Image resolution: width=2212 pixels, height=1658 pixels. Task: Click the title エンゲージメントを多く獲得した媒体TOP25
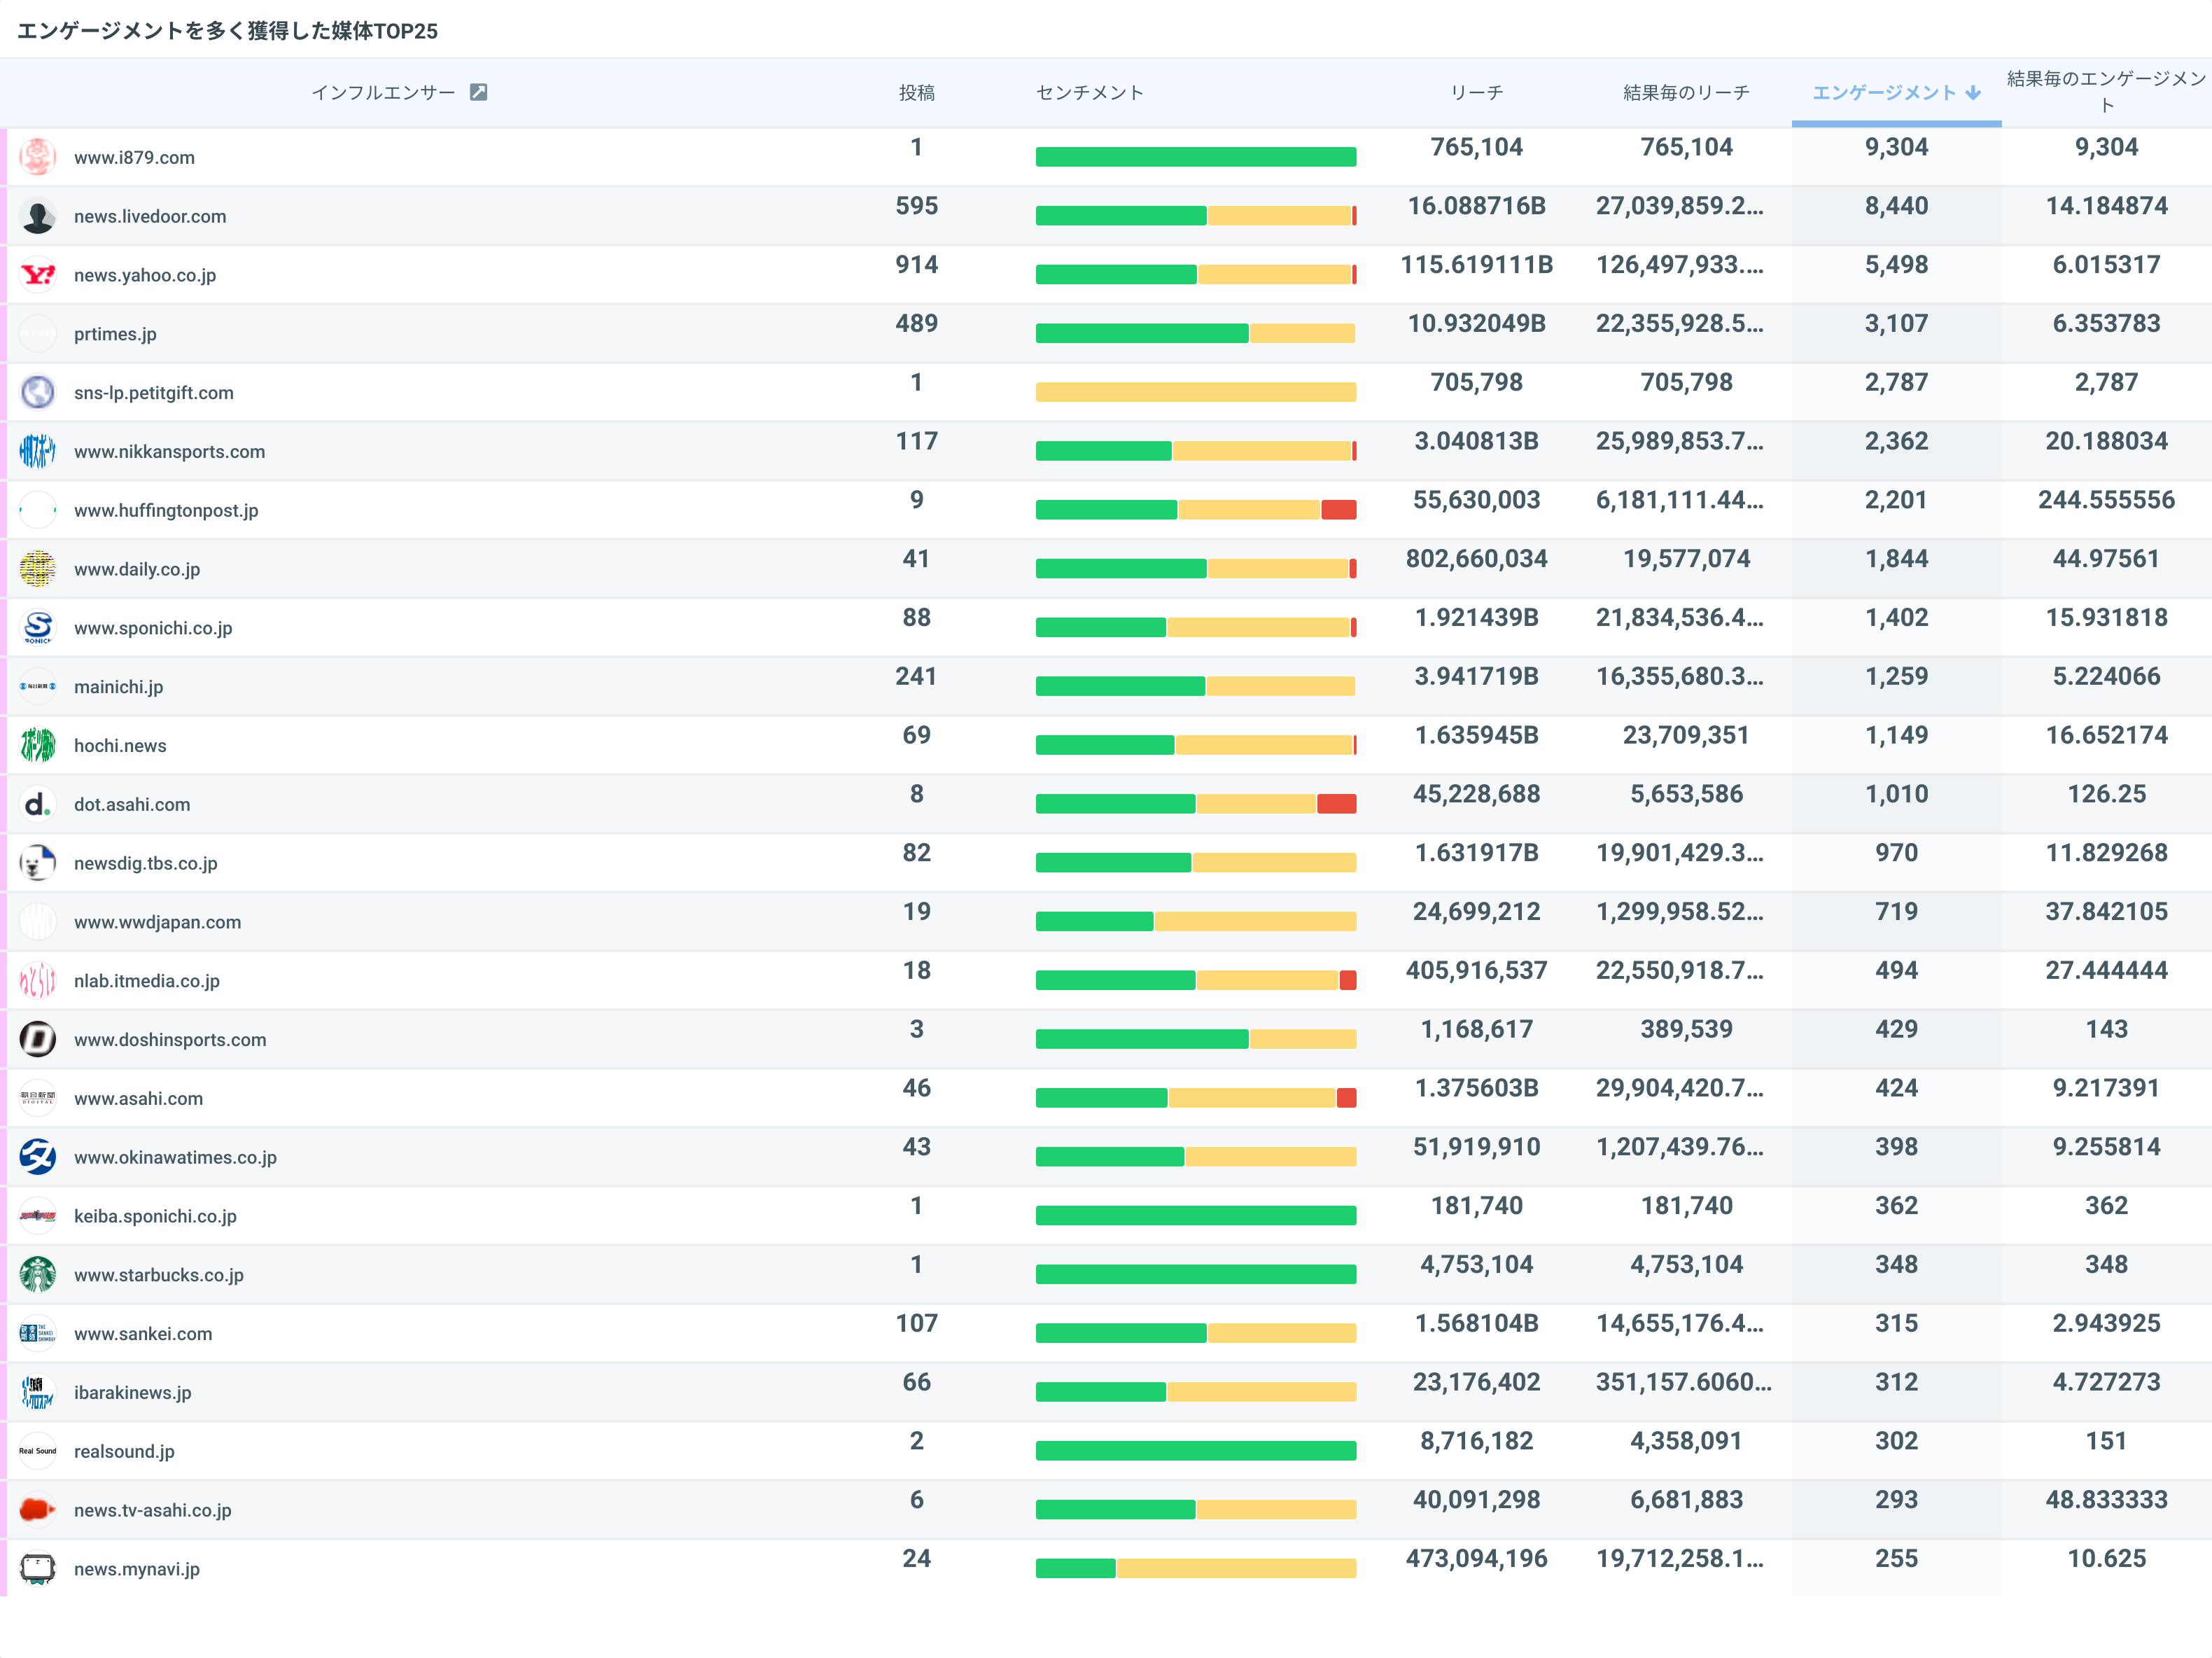pyautogui.click(x=228, y=31)
